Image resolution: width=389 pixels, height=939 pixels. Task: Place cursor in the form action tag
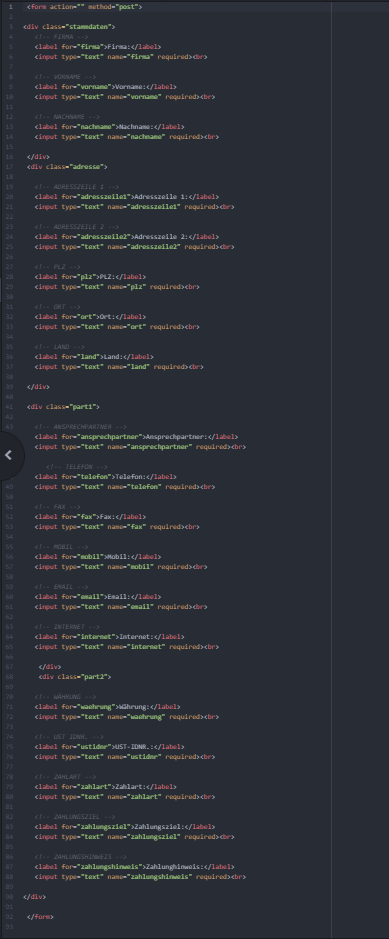pyautogui.click(x=84, y=7)
